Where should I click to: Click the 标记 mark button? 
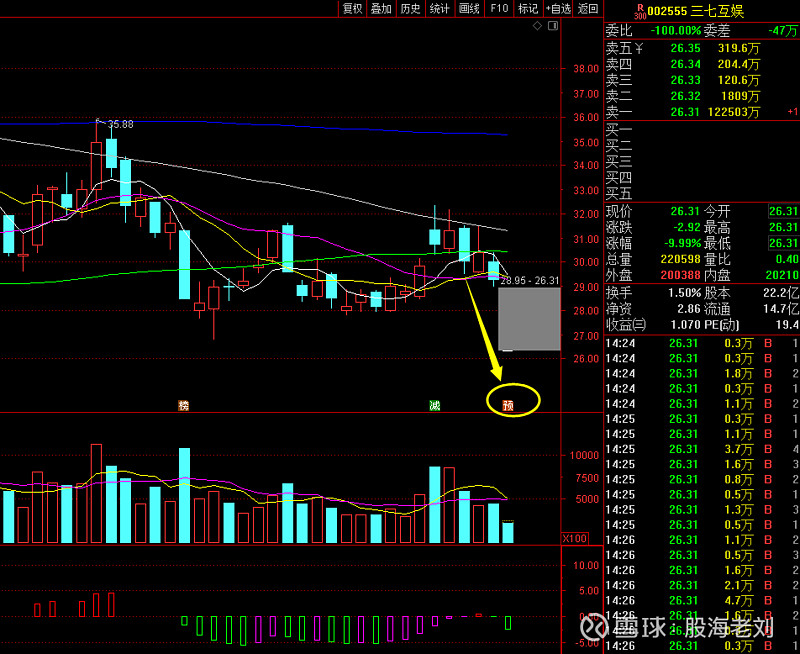pyautogui.click(x=528, y=9)
